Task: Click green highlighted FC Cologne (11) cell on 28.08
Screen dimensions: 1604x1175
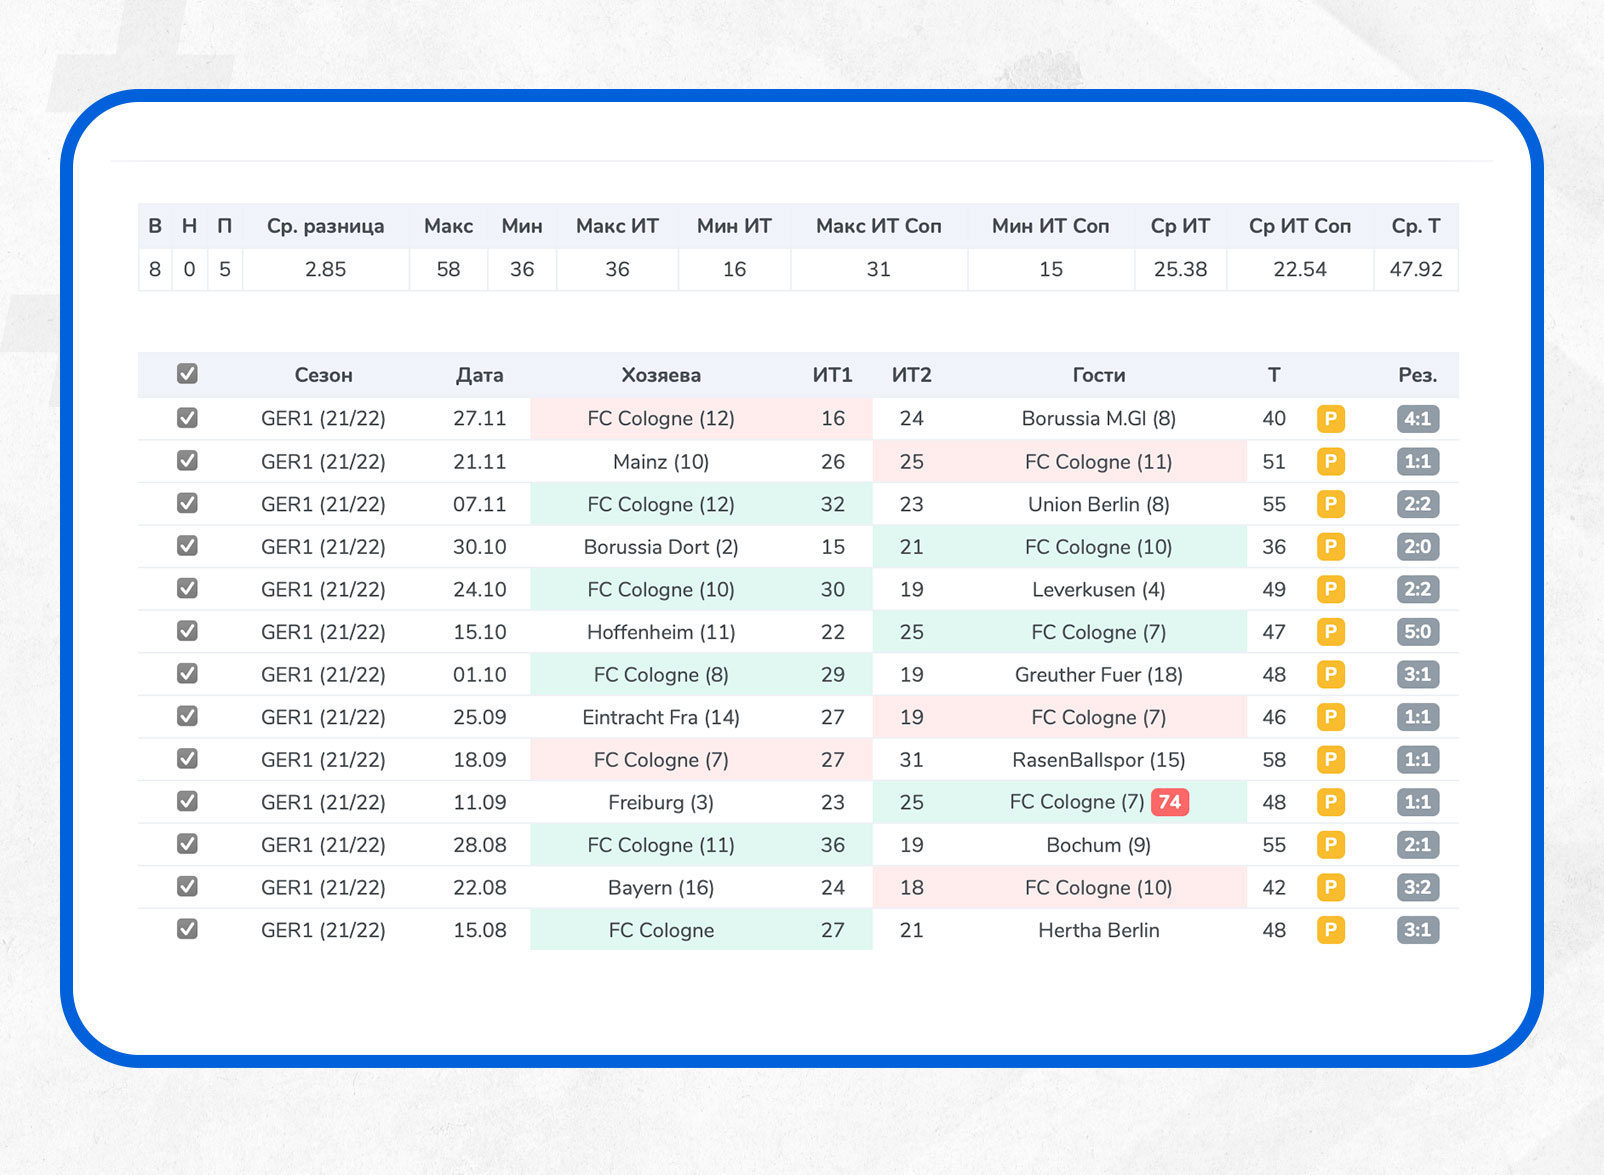Action: click(x=660, y=845)
